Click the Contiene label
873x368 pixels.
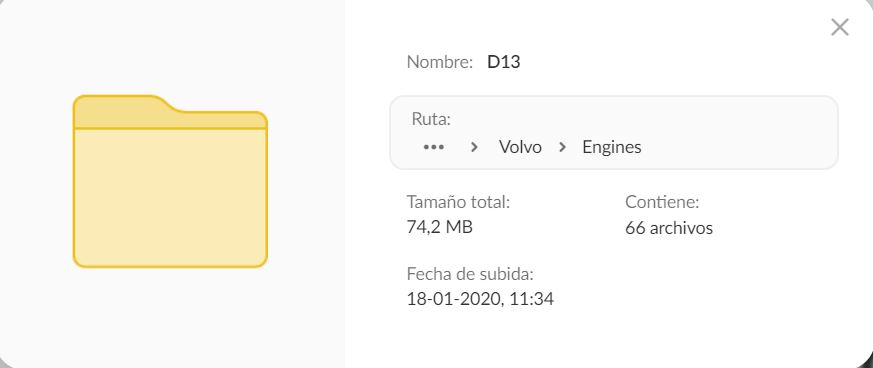(x=662, y=202)
